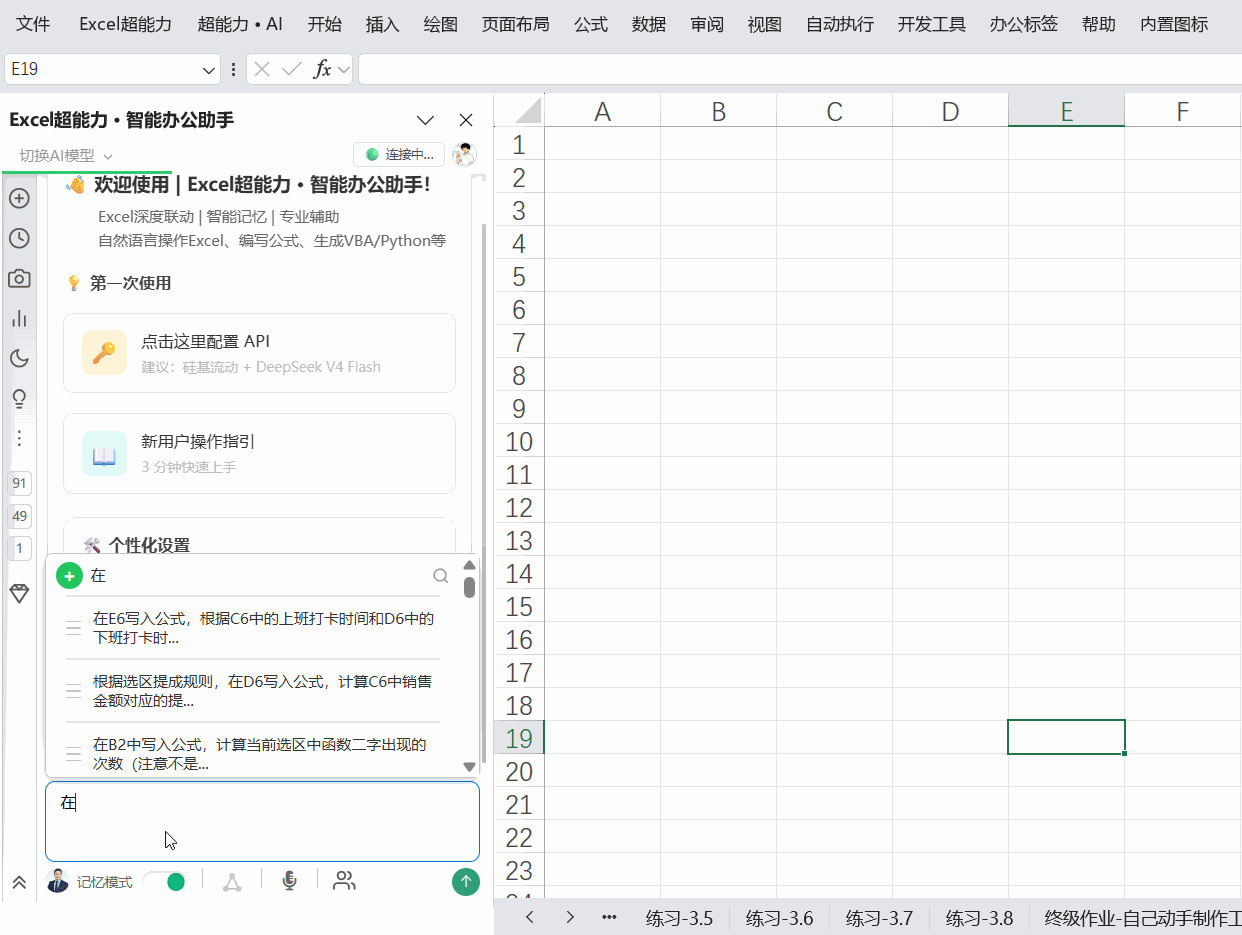
Task: Click the prompt popup scroll up arrow
Action: click(469, 564)
